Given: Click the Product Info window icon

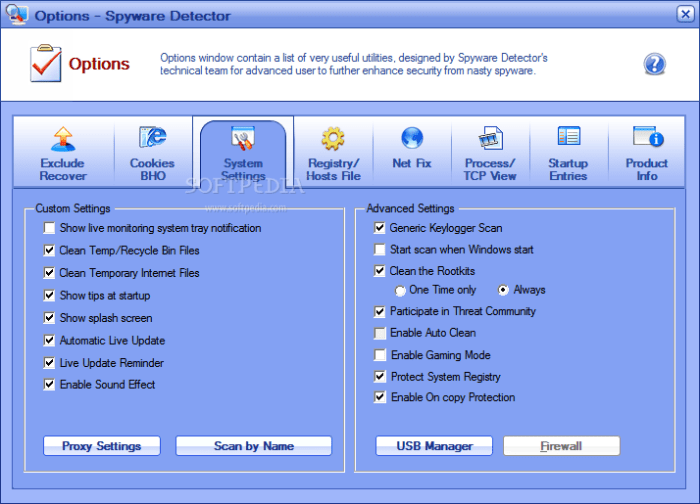Looking at the screenshot, I should pos(648,136).
